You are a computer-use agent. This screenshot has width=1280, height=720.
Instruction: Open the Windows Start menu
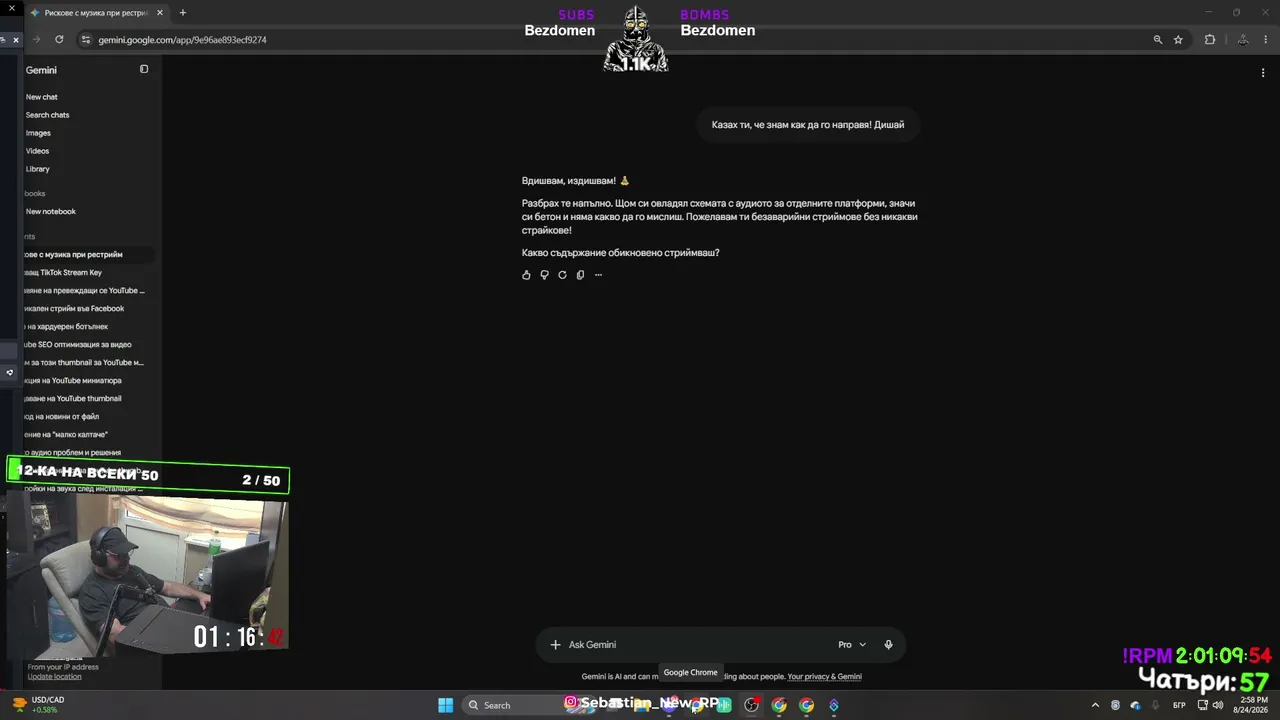pyautogui.click(x=445, y=705)
